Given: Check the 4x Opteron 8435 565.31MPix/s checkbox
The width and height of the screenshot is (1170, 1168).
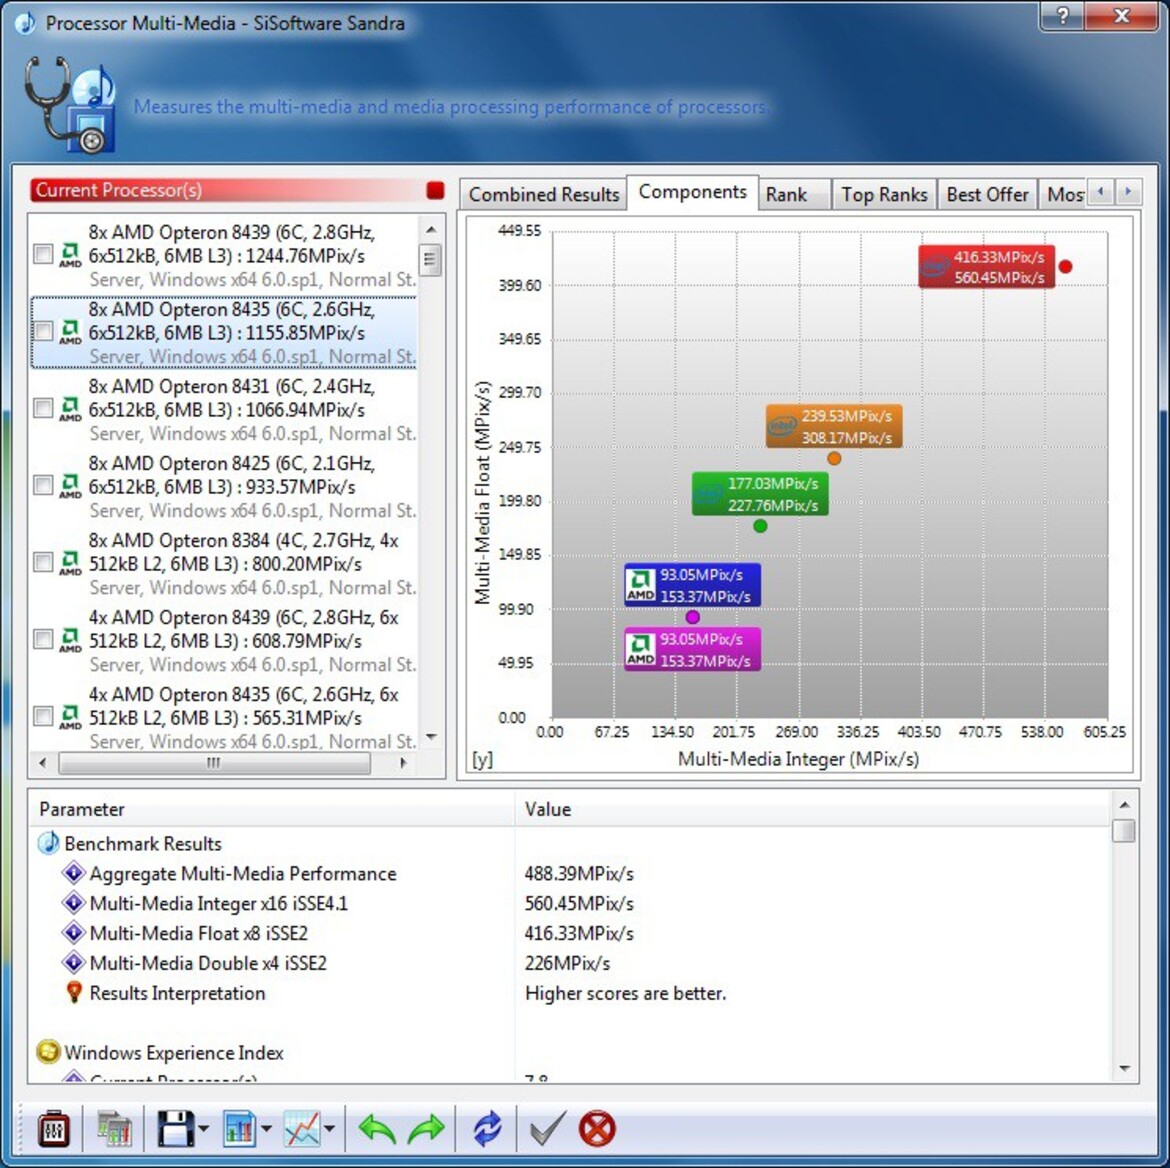Looking at the screenshot, I should (x=43, y=716).
